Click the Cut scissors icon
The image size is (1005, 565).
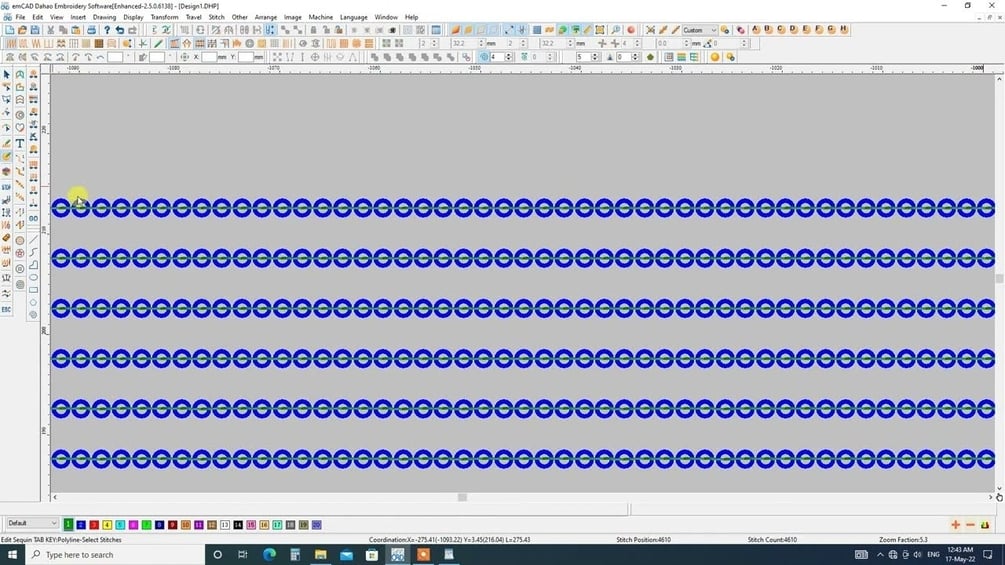tap(50, 30)
